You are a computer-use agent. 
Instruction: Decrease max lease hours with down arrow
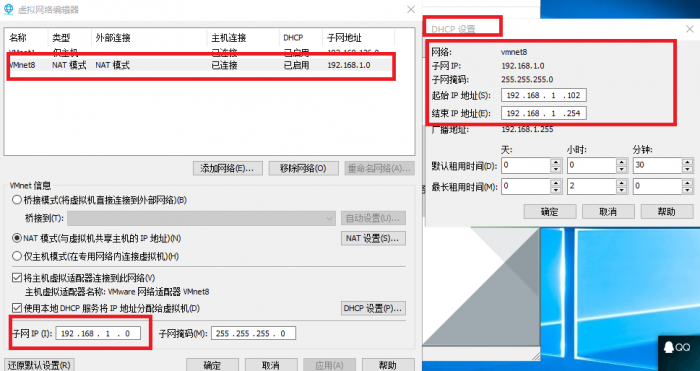click(622, 190)
